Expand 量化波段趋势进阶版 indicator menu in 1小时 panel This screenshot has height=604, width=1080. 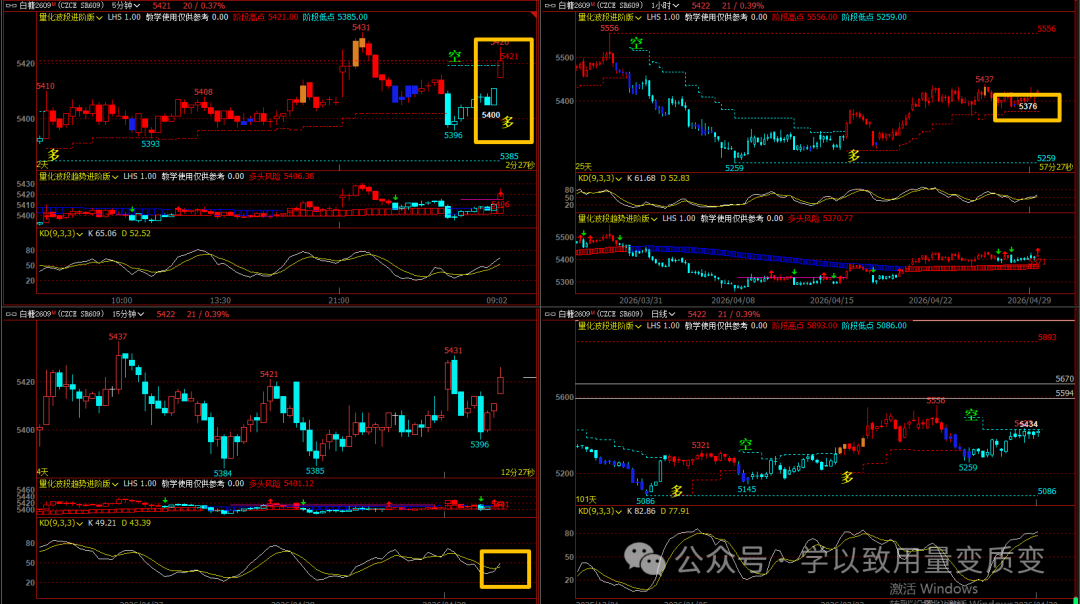618,218
